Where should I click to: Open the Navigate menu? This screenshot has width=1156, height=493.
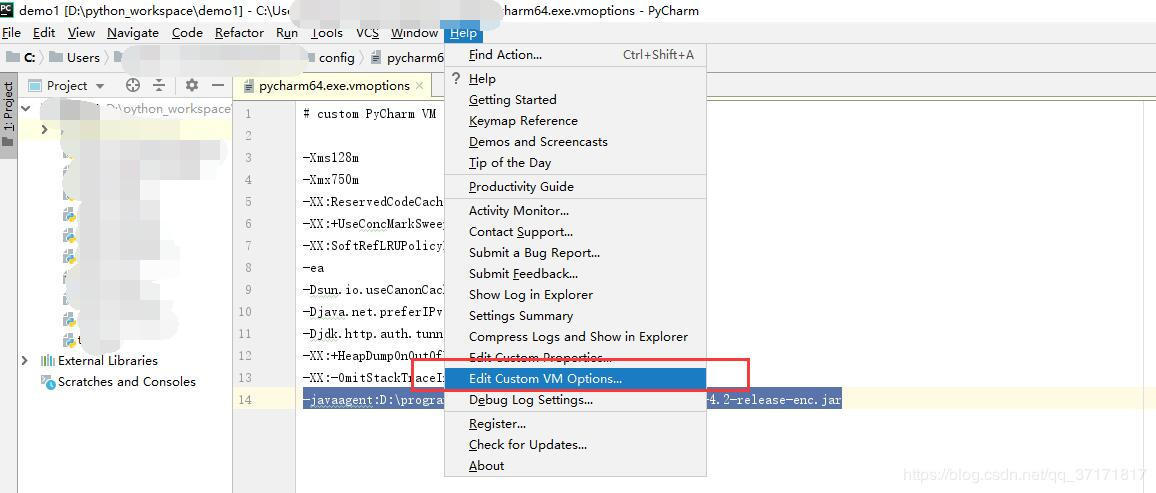tap(133, 33)
